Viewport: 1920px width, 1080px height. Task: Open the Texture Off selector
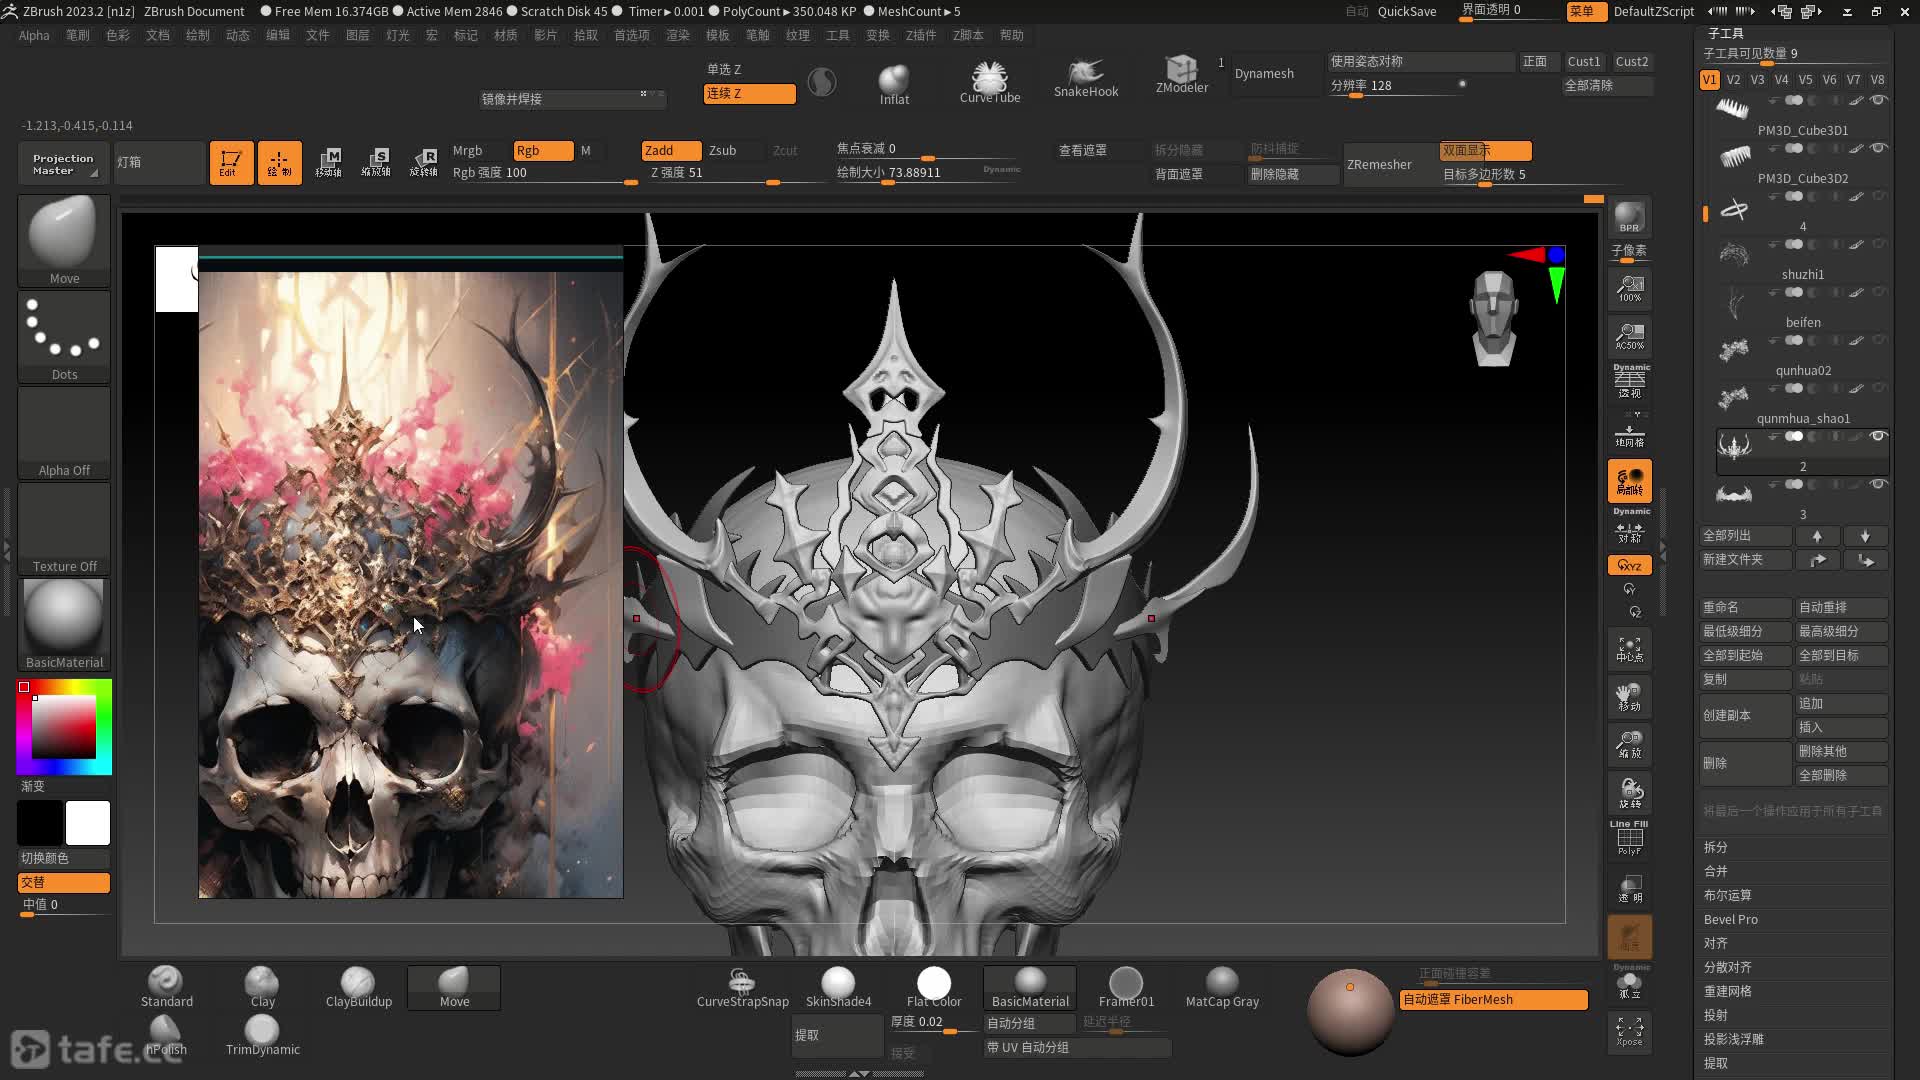(64, 529)
